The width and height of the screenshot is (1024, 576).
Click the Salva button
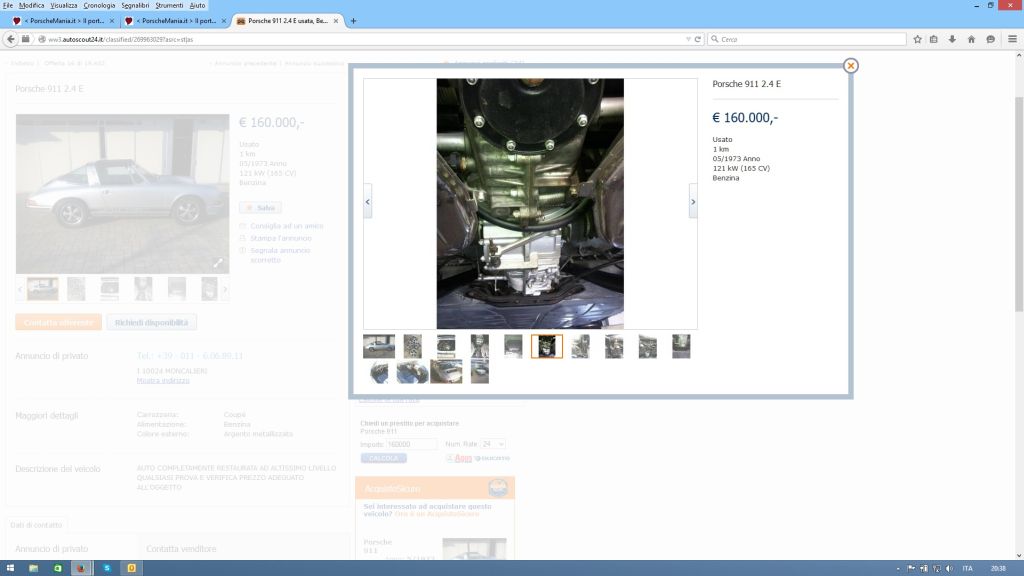tap(260, 208)
